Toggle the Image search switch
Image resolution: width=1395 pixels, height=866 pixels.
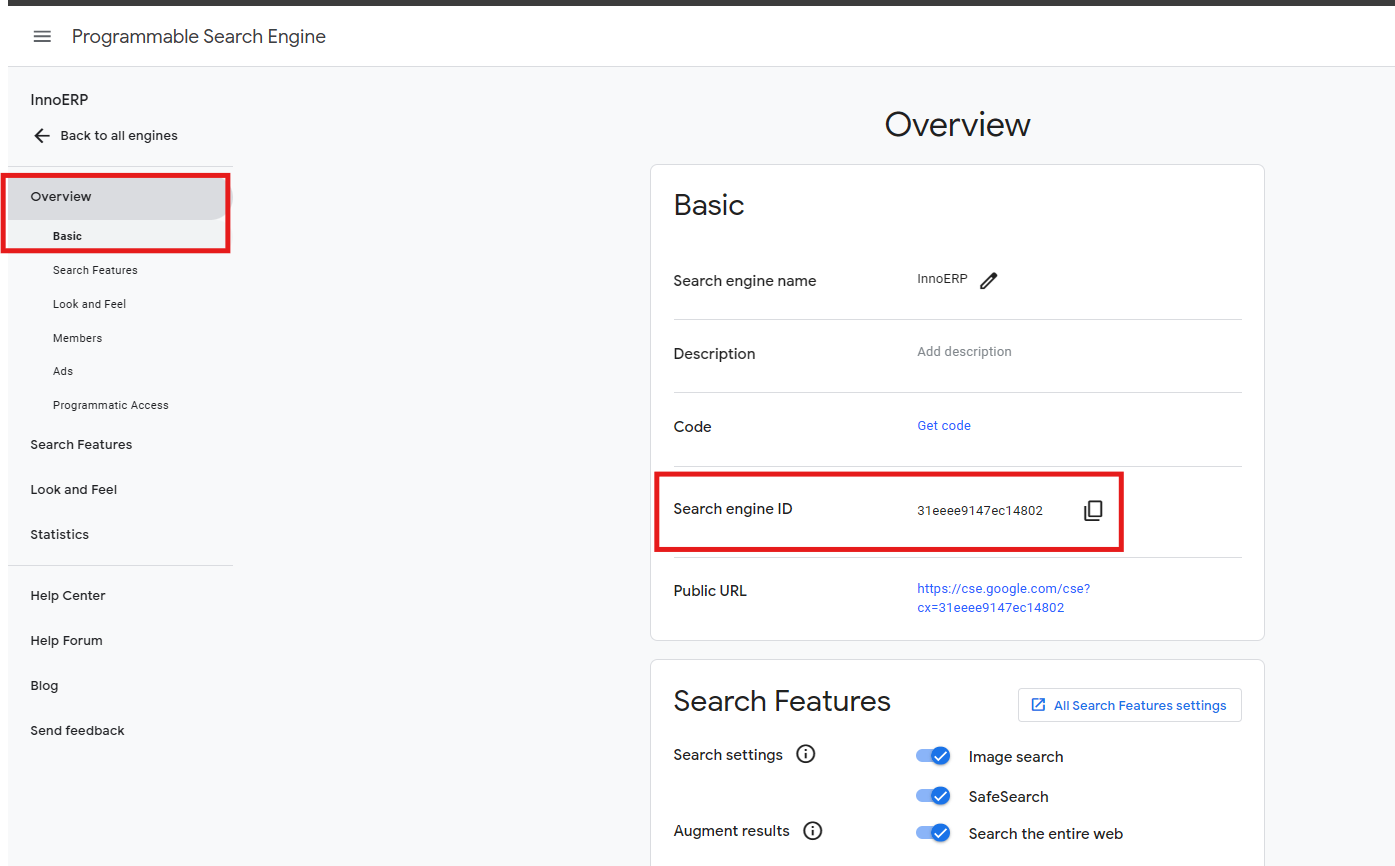point(933,756)
